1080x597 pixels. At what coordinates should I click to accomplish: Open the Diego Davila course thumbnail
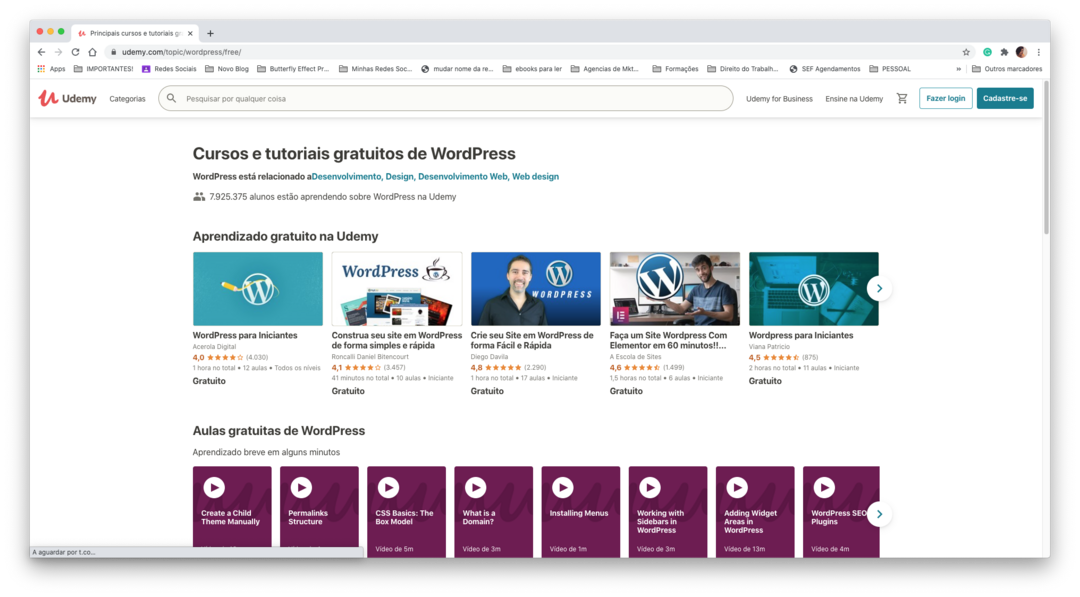[535, 289]
